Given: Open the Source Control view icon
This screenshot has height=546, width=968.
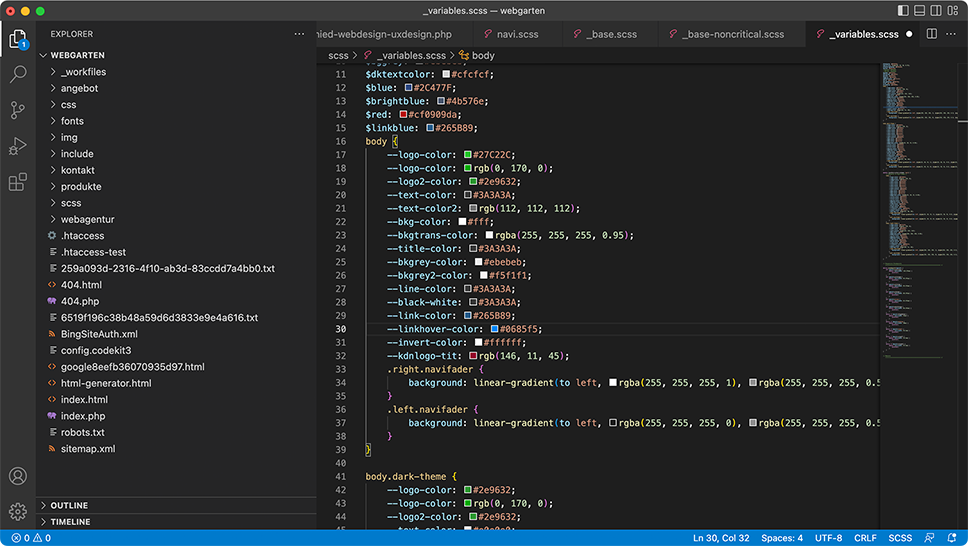Looking at the screenshot, I should [x=18, y=111].
